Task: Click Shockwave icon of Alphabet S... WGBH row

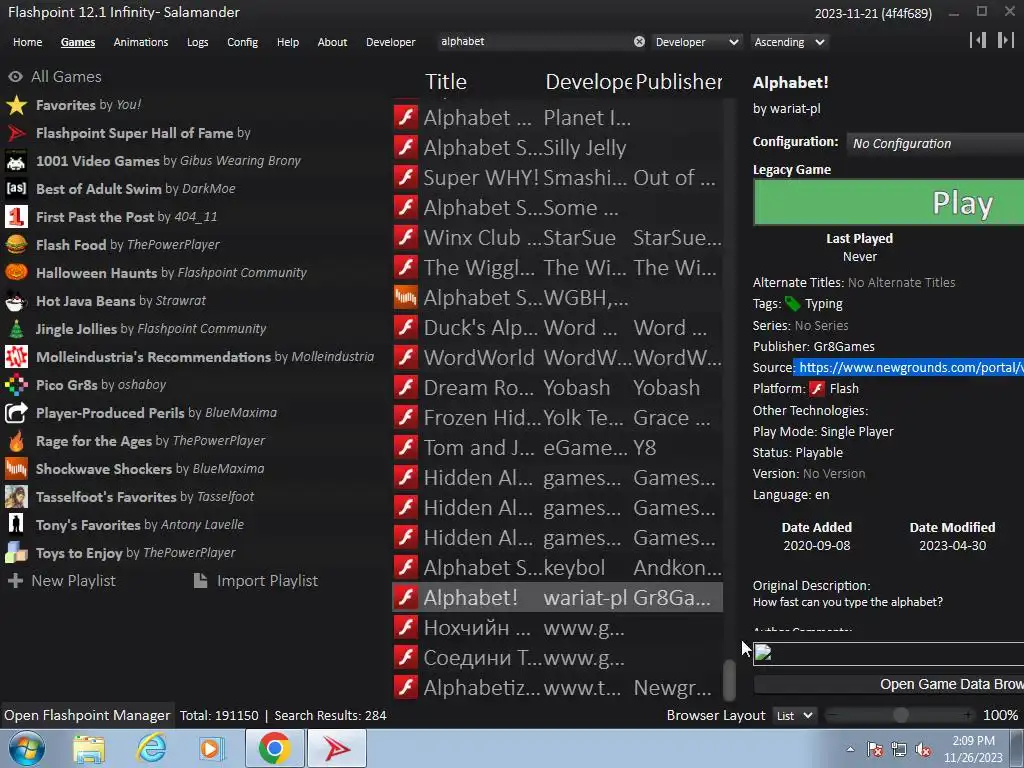Action: 406,298
